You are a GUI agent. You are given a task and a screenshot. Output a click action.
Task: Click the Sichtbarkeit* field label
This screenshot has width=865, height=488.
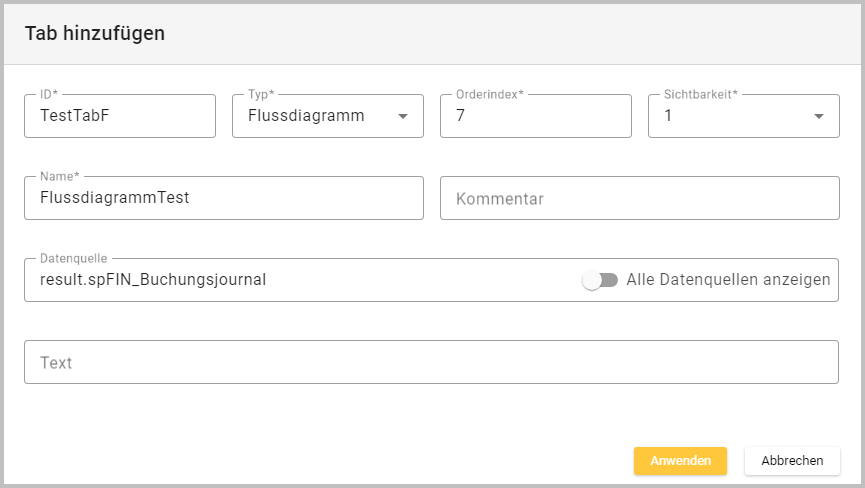(x=701, y=94)
